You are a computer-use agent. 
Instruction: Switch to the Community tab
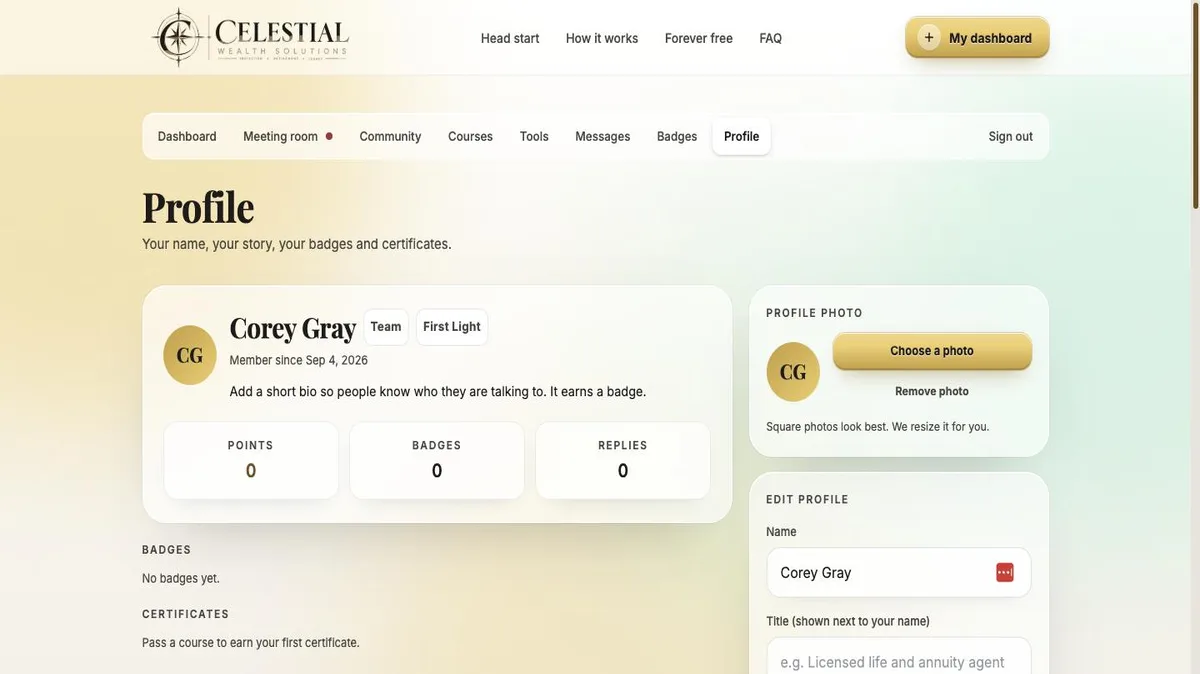tap(390, 136)
